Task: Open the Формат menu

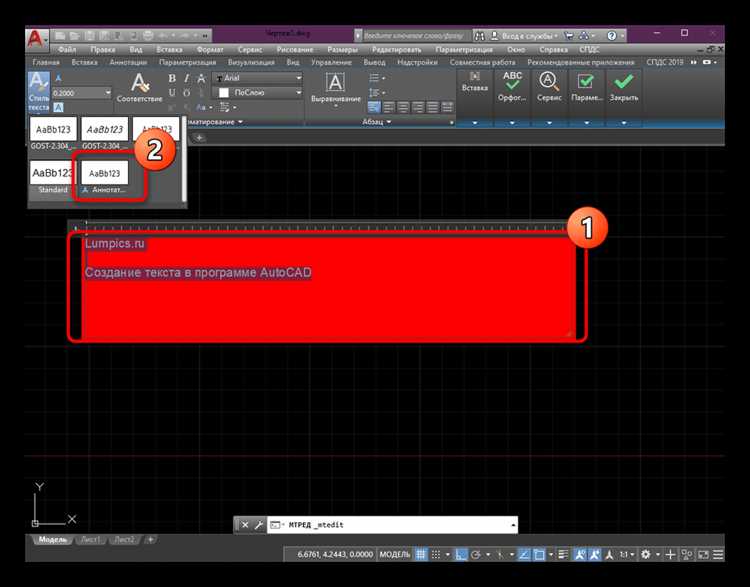Action: 210,49
